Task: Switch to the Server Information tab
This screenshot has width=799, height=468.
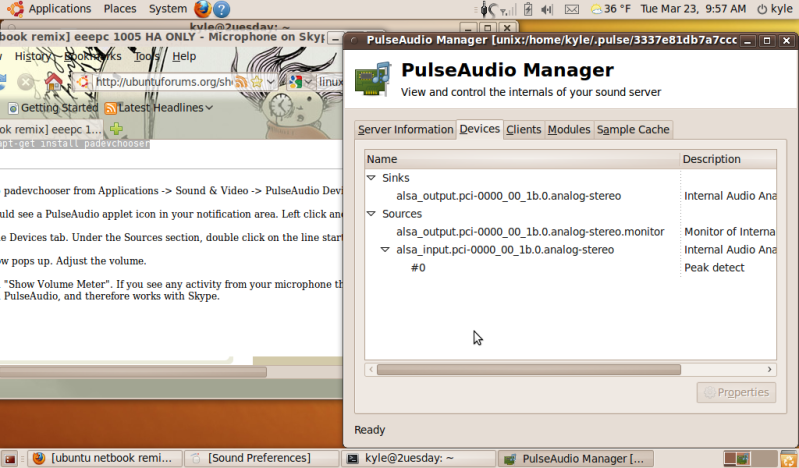Action: (405, 130)
